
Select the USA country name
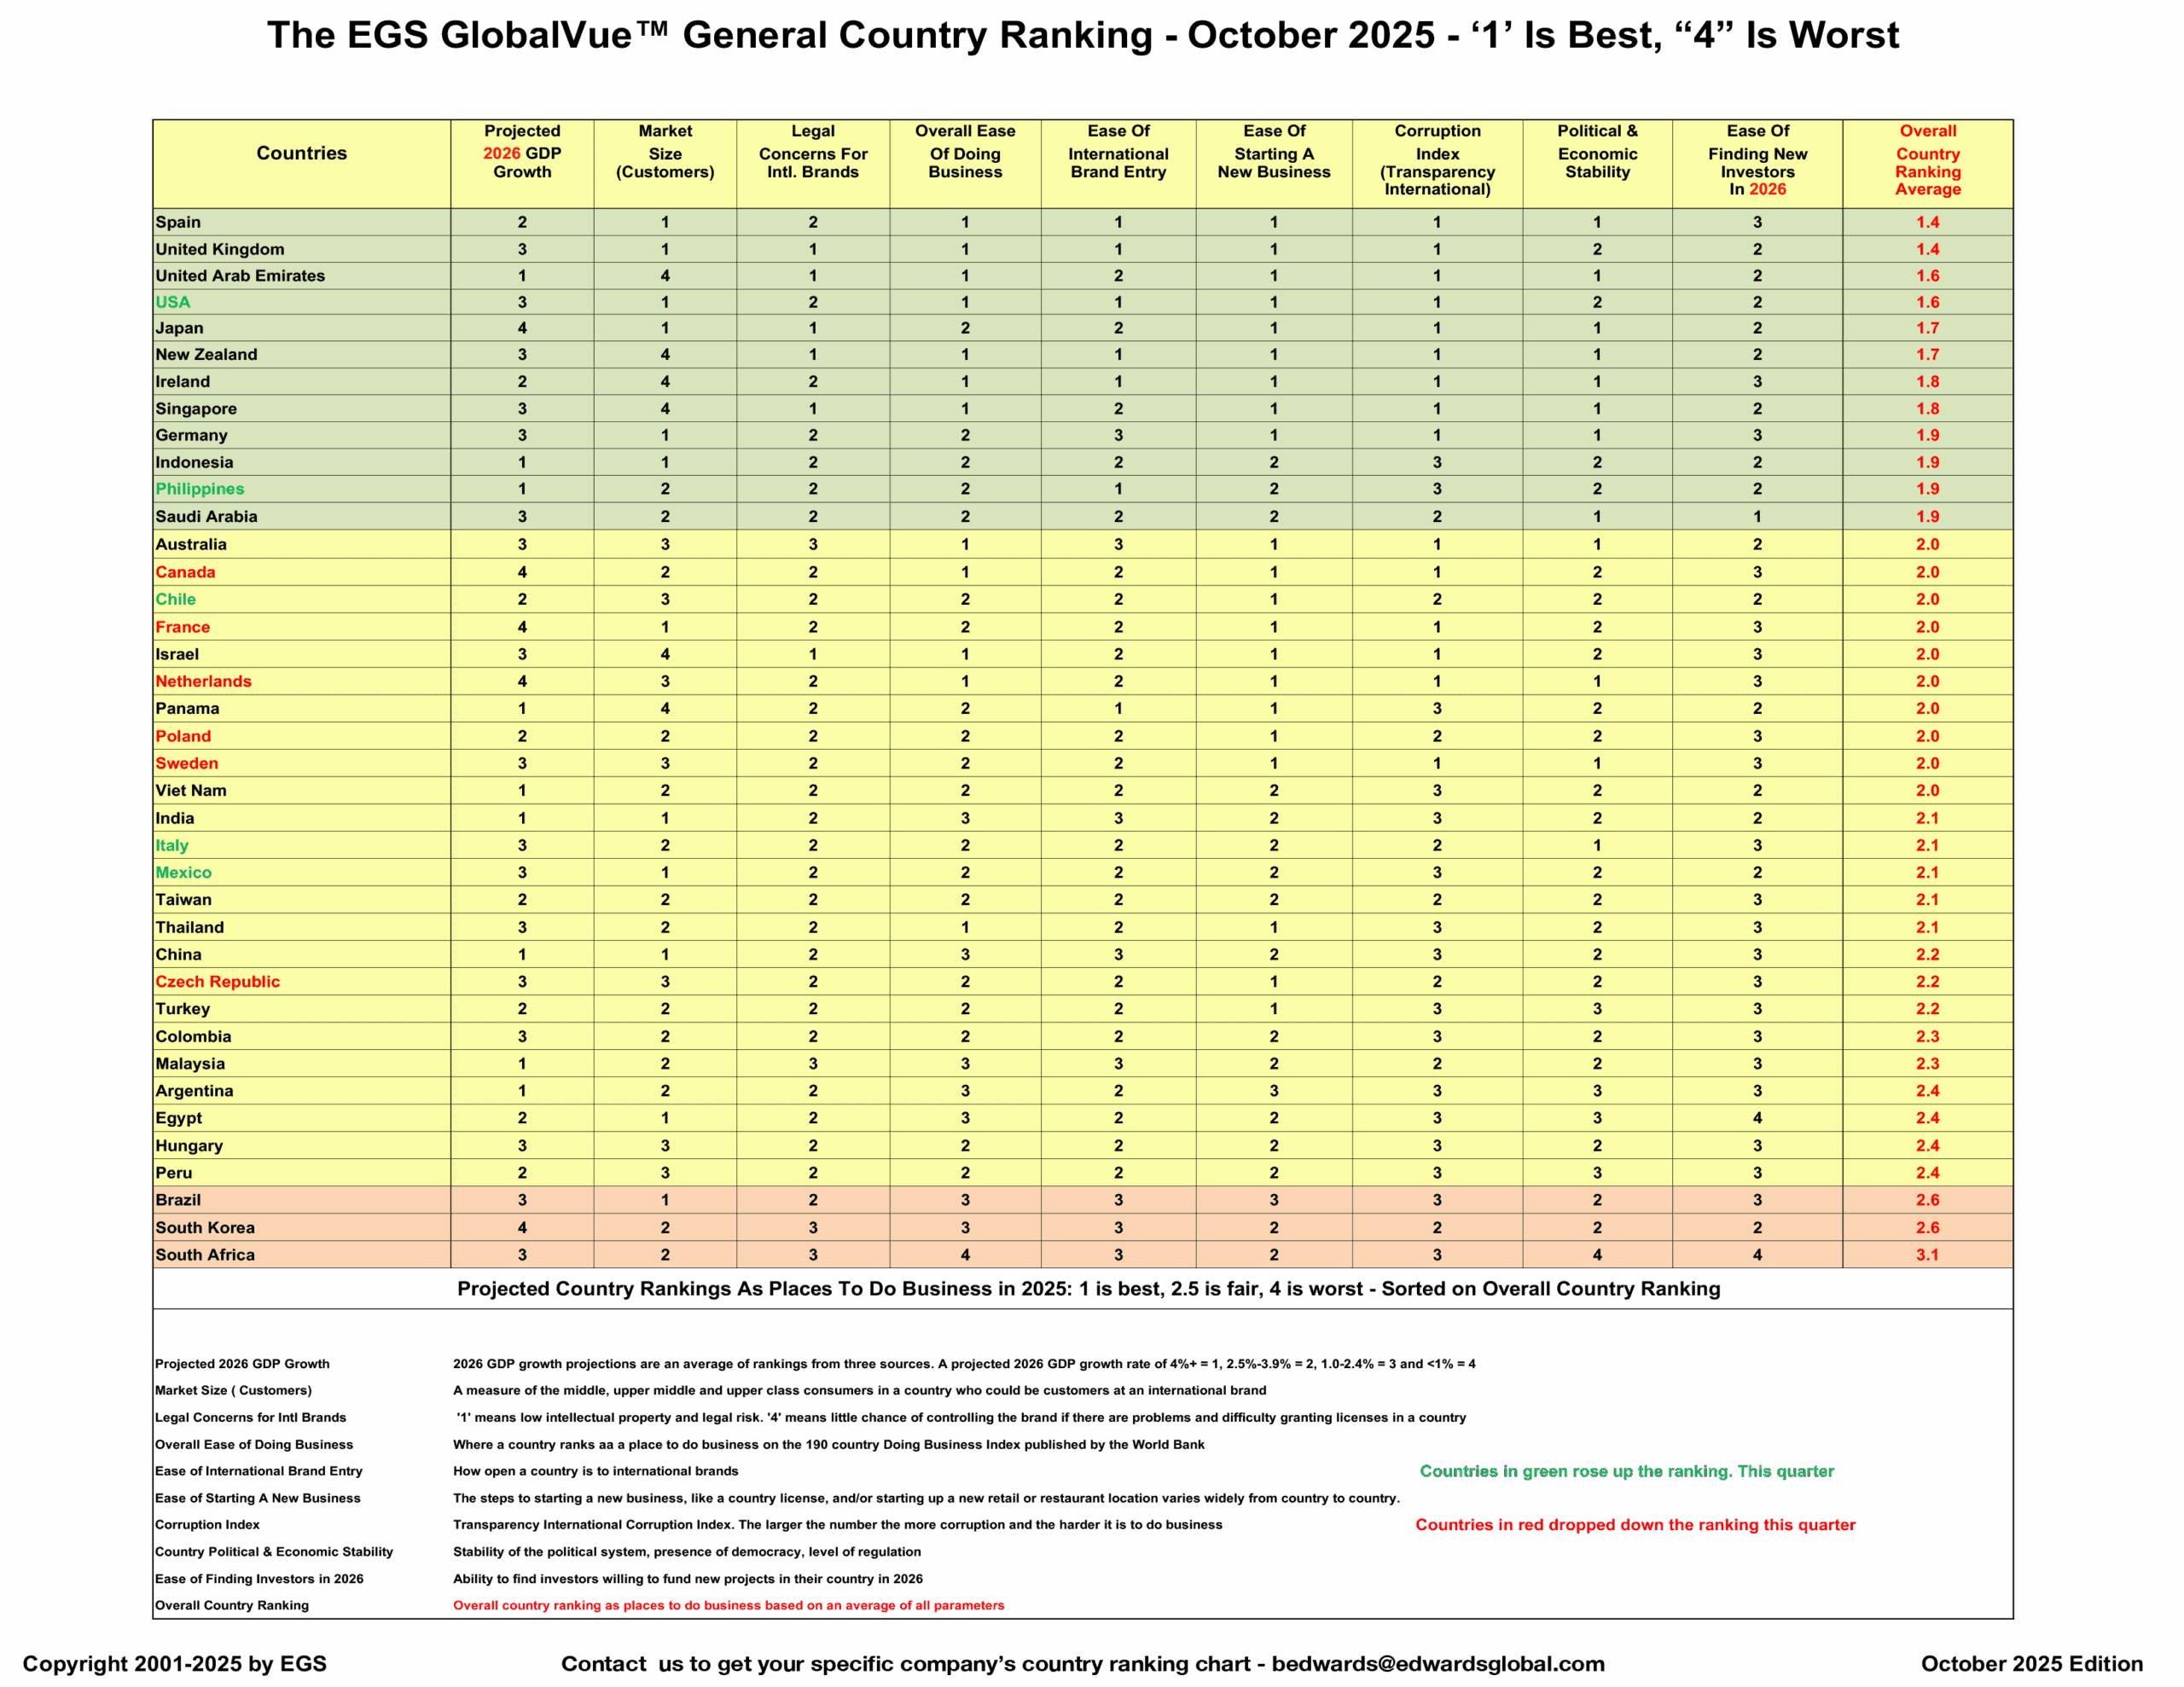coord(173,302)
